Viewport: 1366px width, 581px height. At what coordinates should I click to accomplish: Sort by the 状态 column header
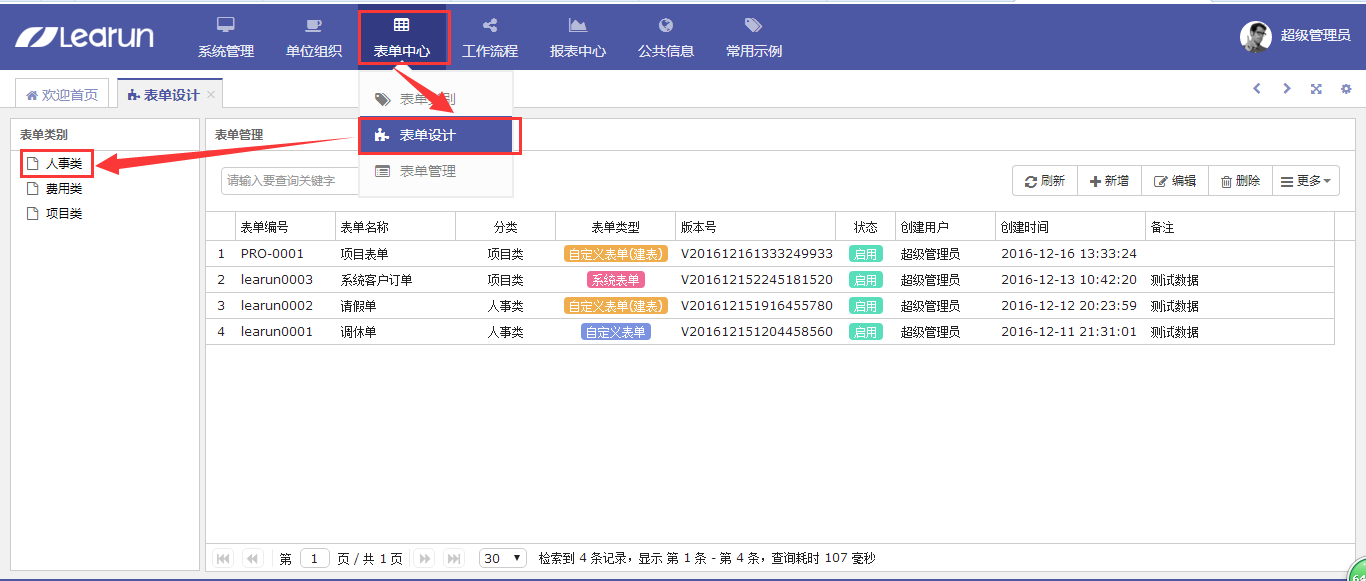[x=865, y=228]
